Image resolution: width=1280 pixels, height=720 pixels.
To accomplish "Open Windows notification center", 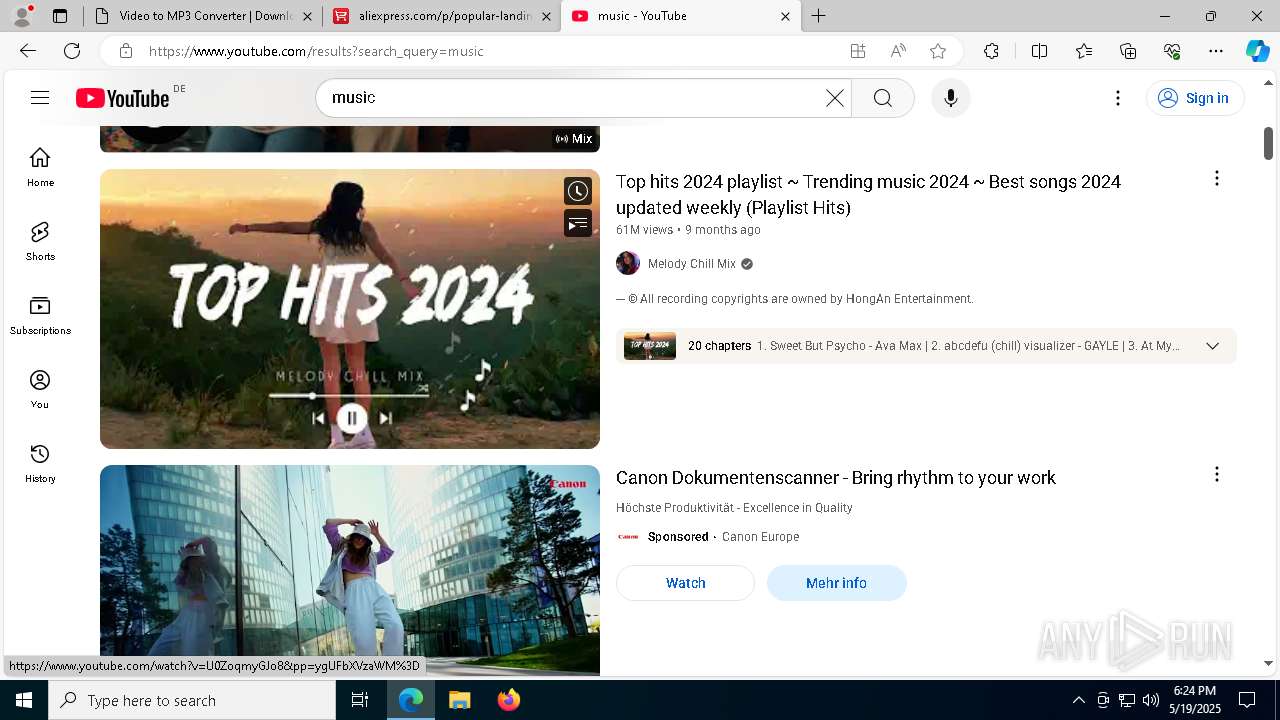I will click(x=1247, y=700).
